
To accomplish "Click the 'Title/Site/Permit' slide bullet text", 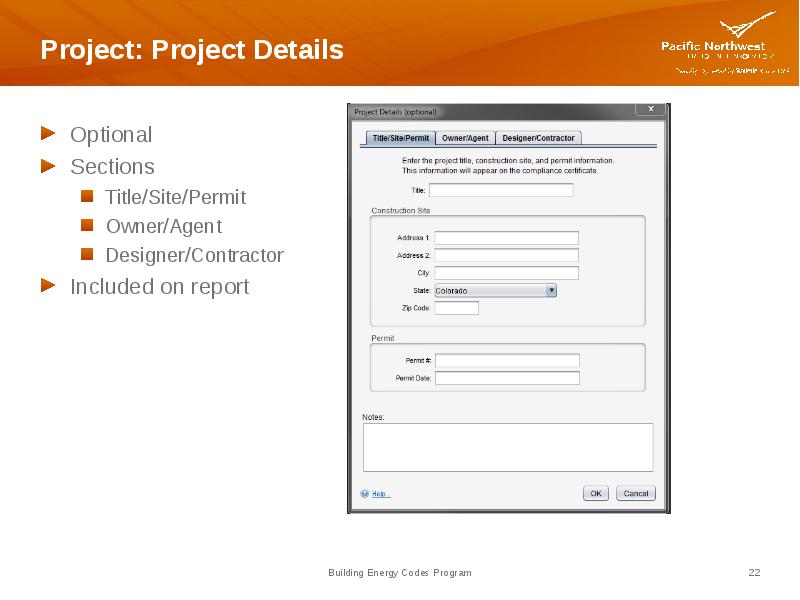I will coord(176,197).
